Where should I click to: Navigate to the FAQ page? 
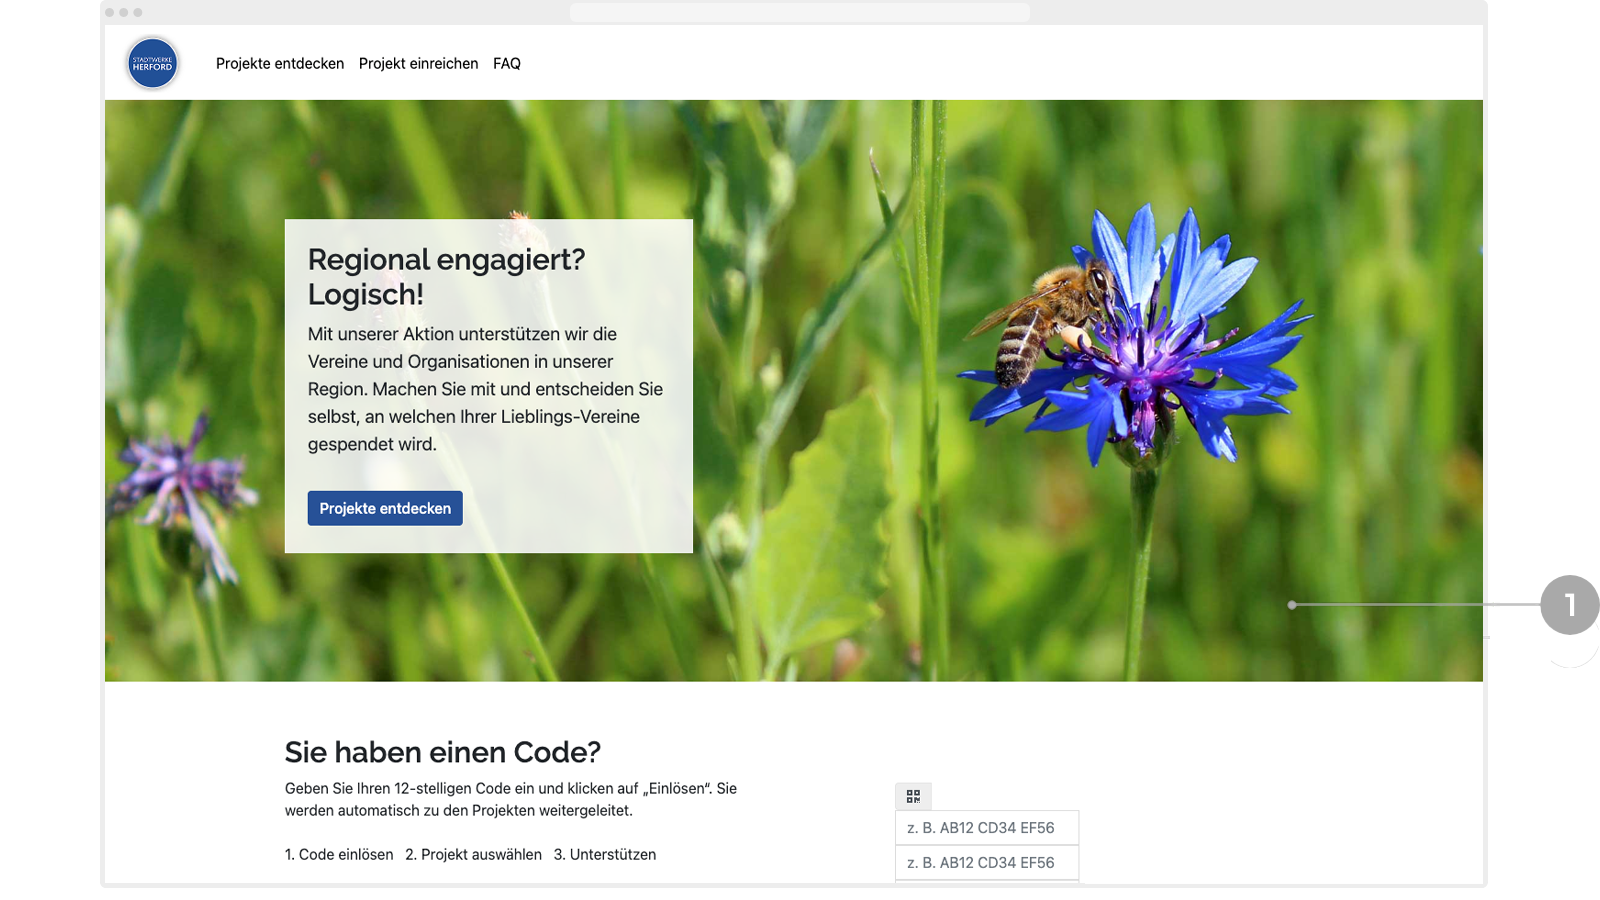tap(506, 63)
